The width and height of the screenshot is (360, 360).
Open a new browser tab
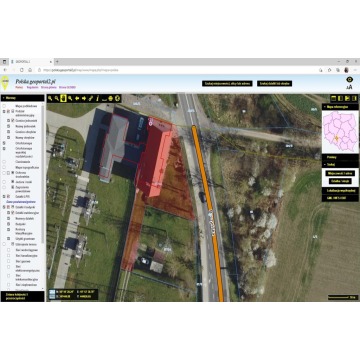(57, 62)
